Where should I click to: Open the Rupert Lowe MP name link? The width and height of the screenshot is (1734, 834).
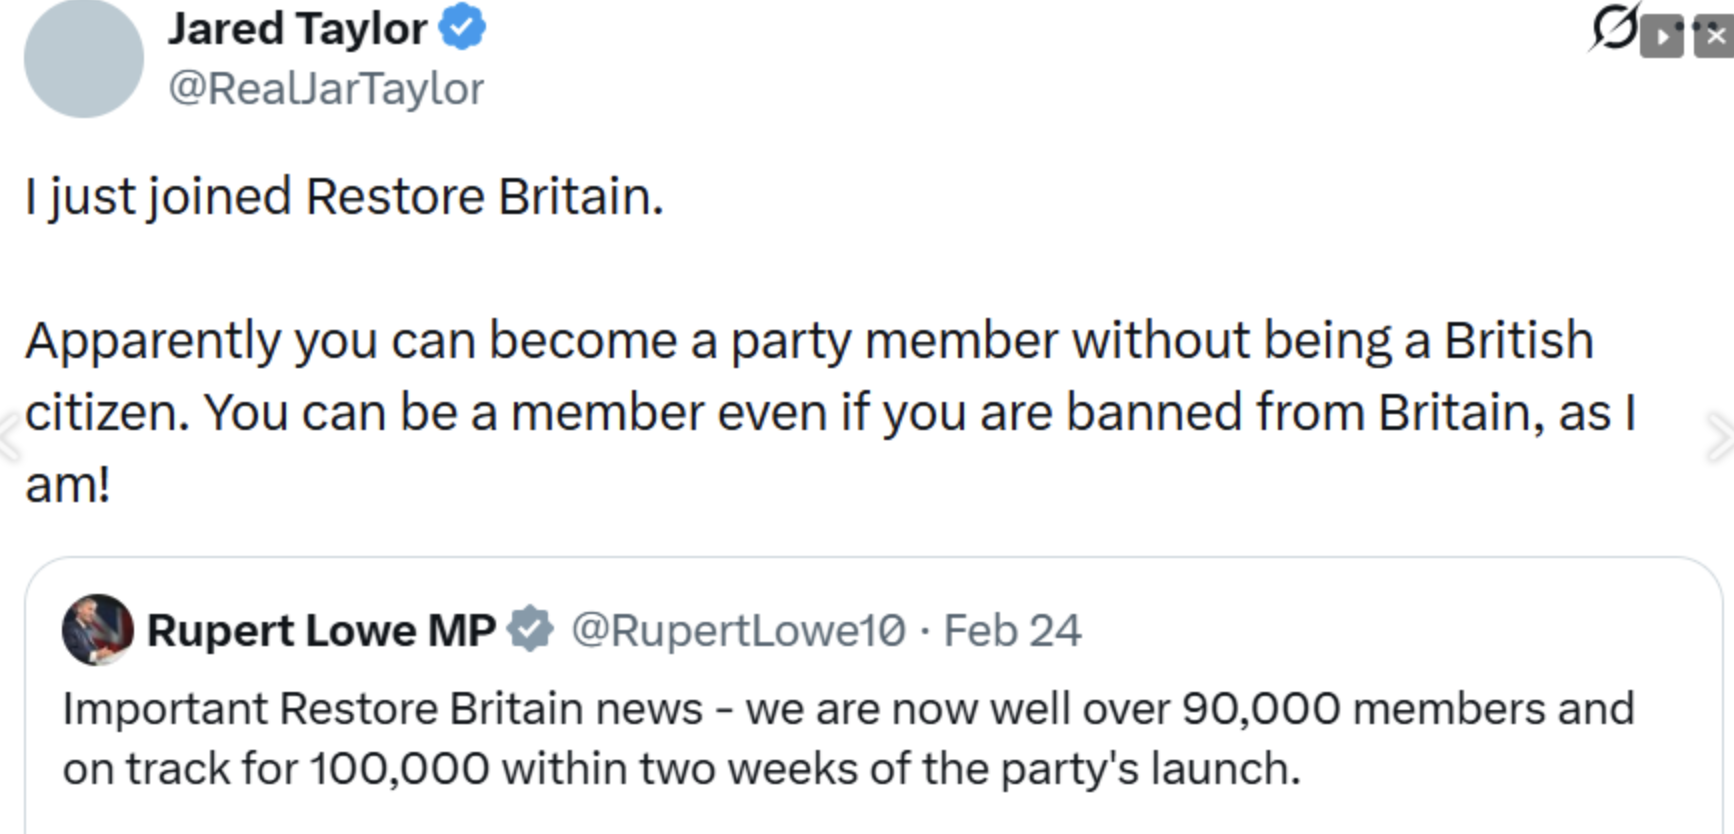[x=321, y=630]
